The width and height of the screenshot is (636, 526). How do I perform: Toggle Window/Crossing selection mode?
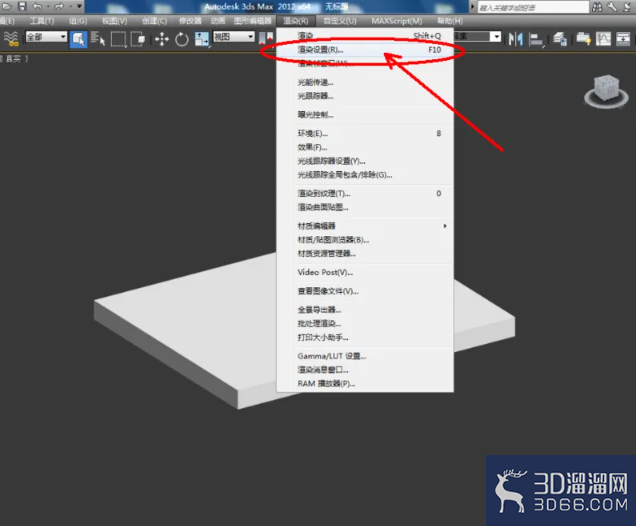click(x=138, y=39)
